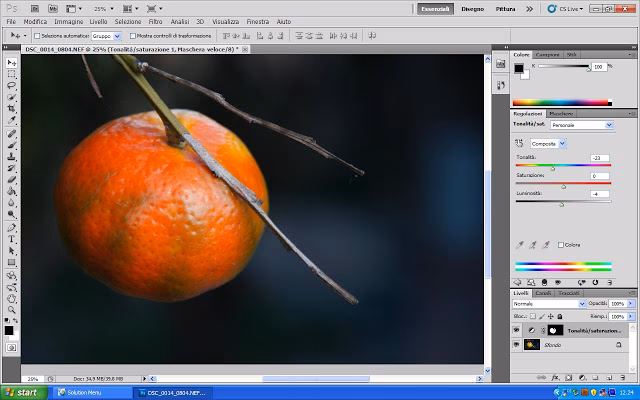Select the Essenziali workspace

pyautogui.click(x=436, y=9)
